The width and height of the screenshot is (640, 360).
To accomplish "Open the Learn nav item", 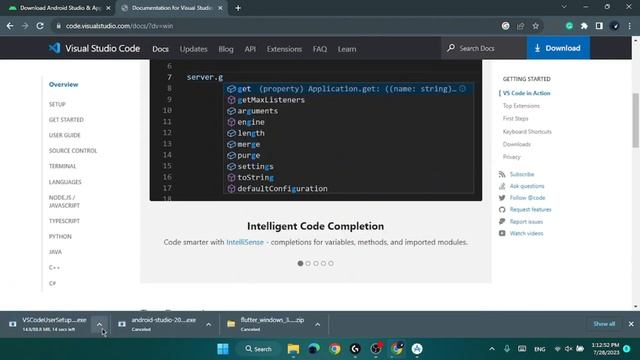I will point(347,49).
